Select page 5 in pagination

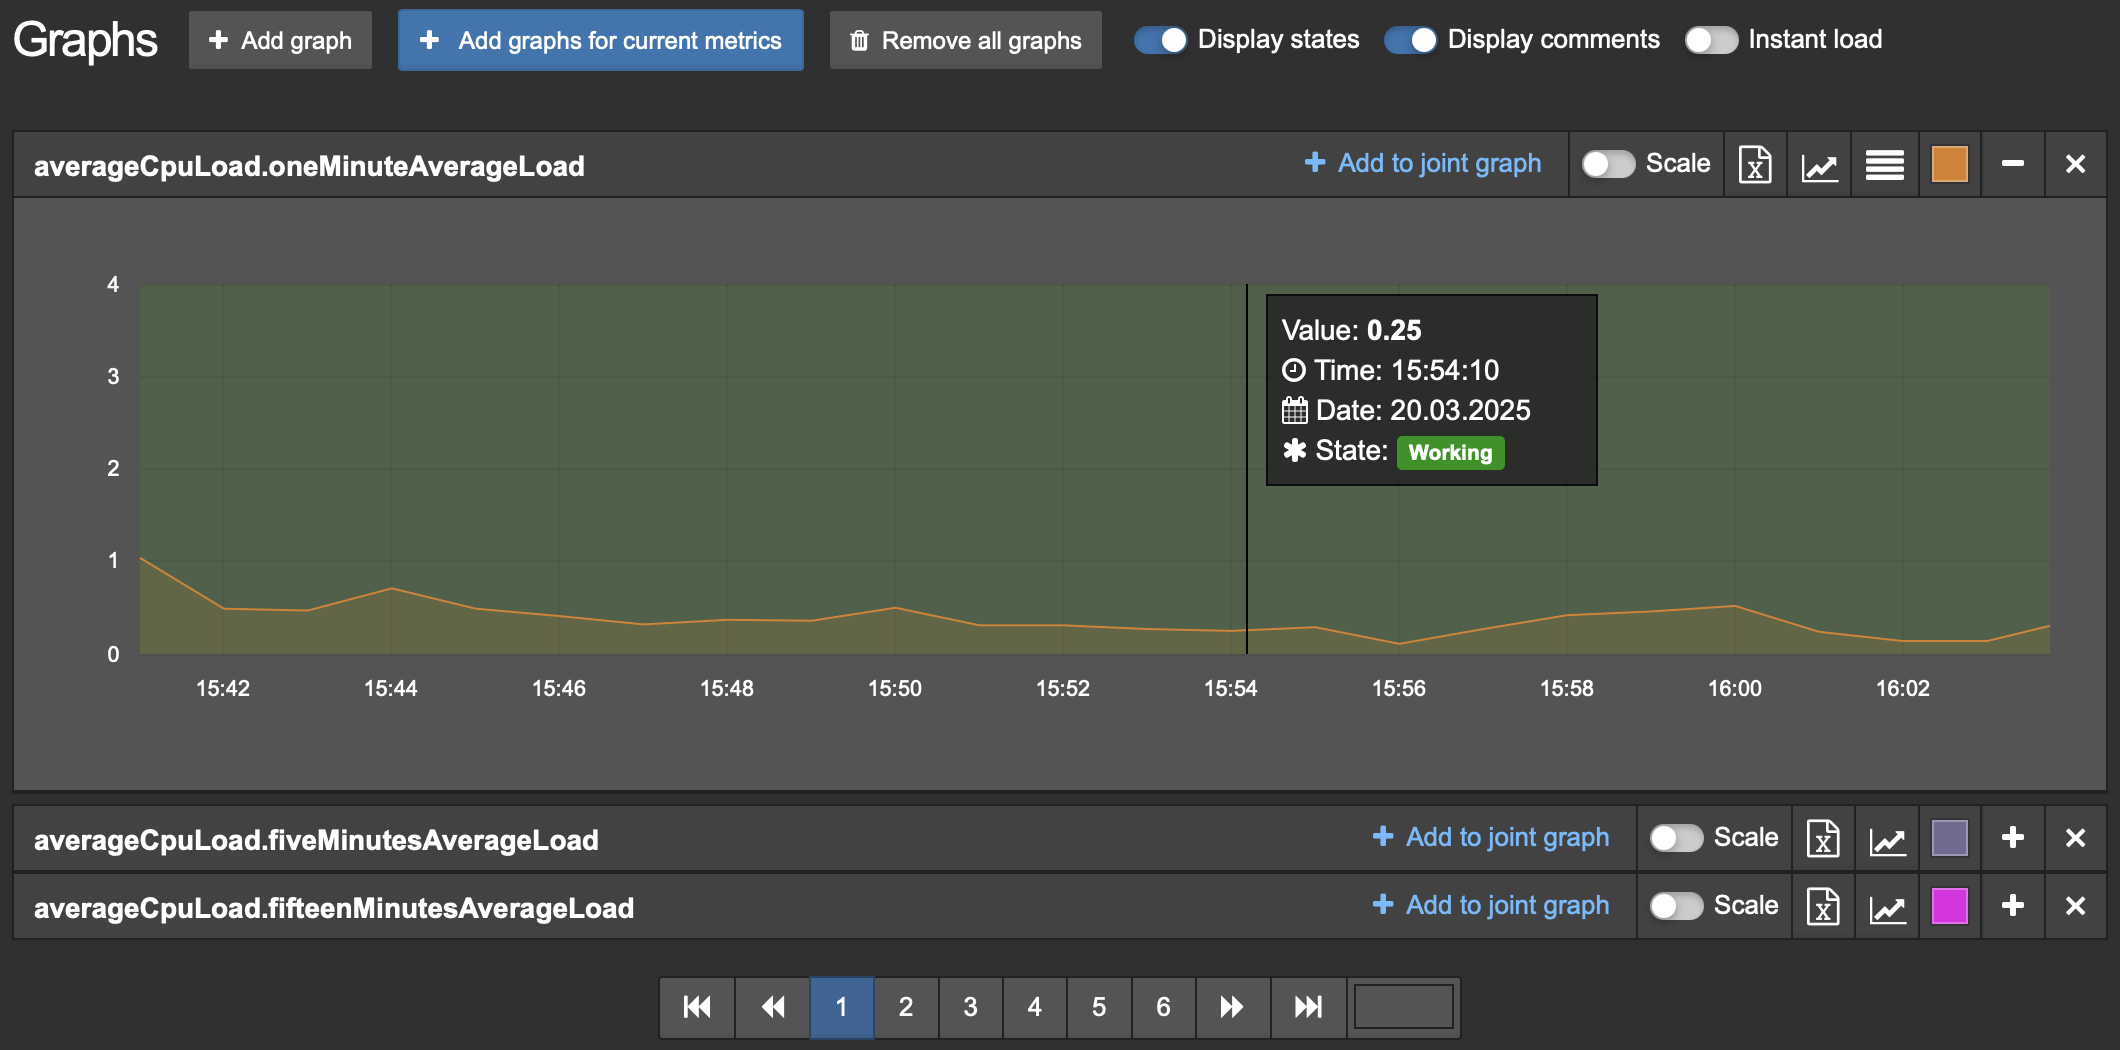click(x=1099, y=1007)
